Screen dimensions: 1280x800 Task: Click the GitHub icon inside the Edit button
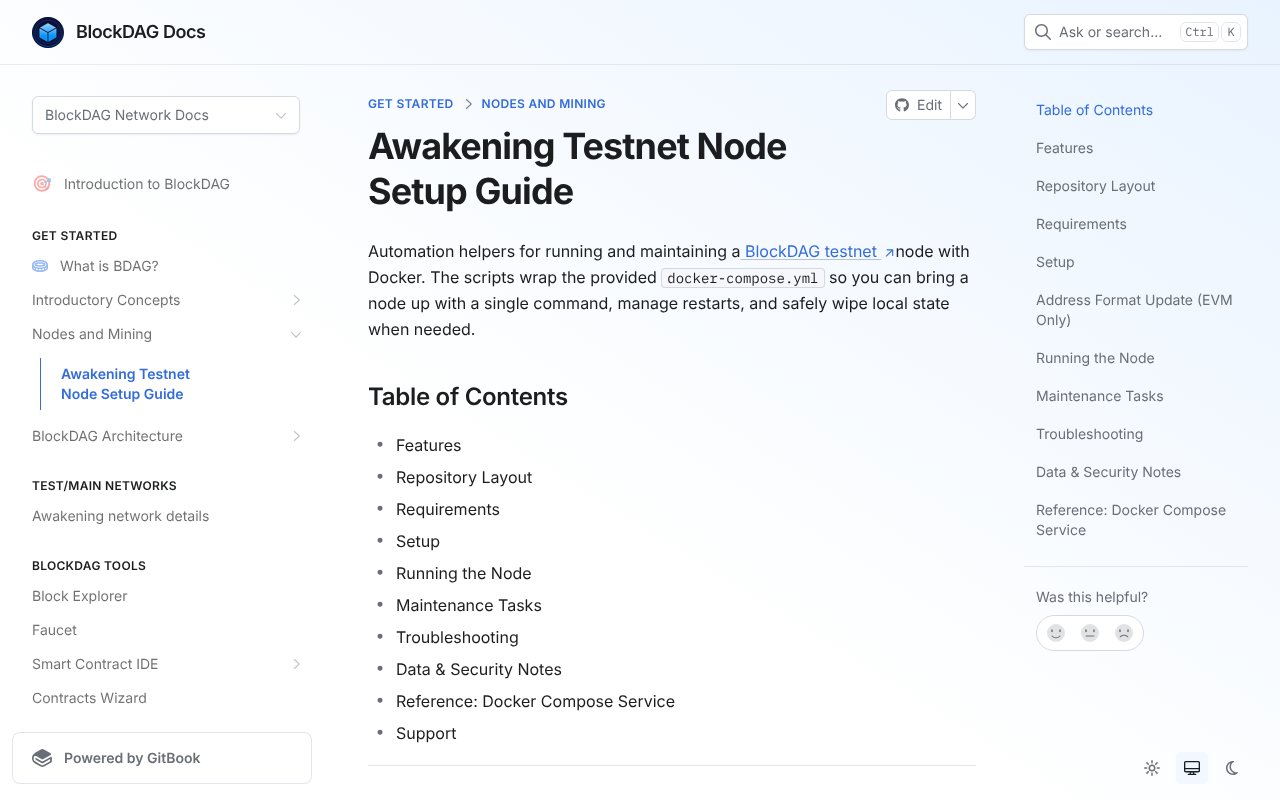click(903, 105)
